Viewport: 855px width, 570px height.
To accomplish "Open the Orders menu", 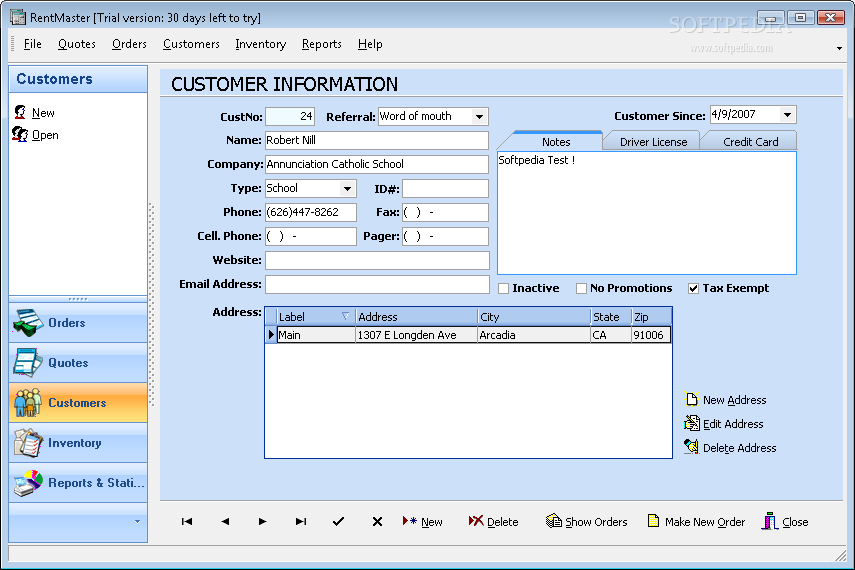I will (x=129, y=44).
